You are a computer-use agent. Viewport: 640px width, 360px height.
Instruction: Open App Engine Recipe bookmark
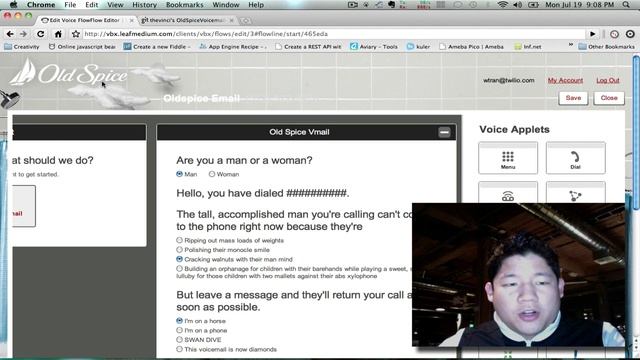click(x=233, y=47)
